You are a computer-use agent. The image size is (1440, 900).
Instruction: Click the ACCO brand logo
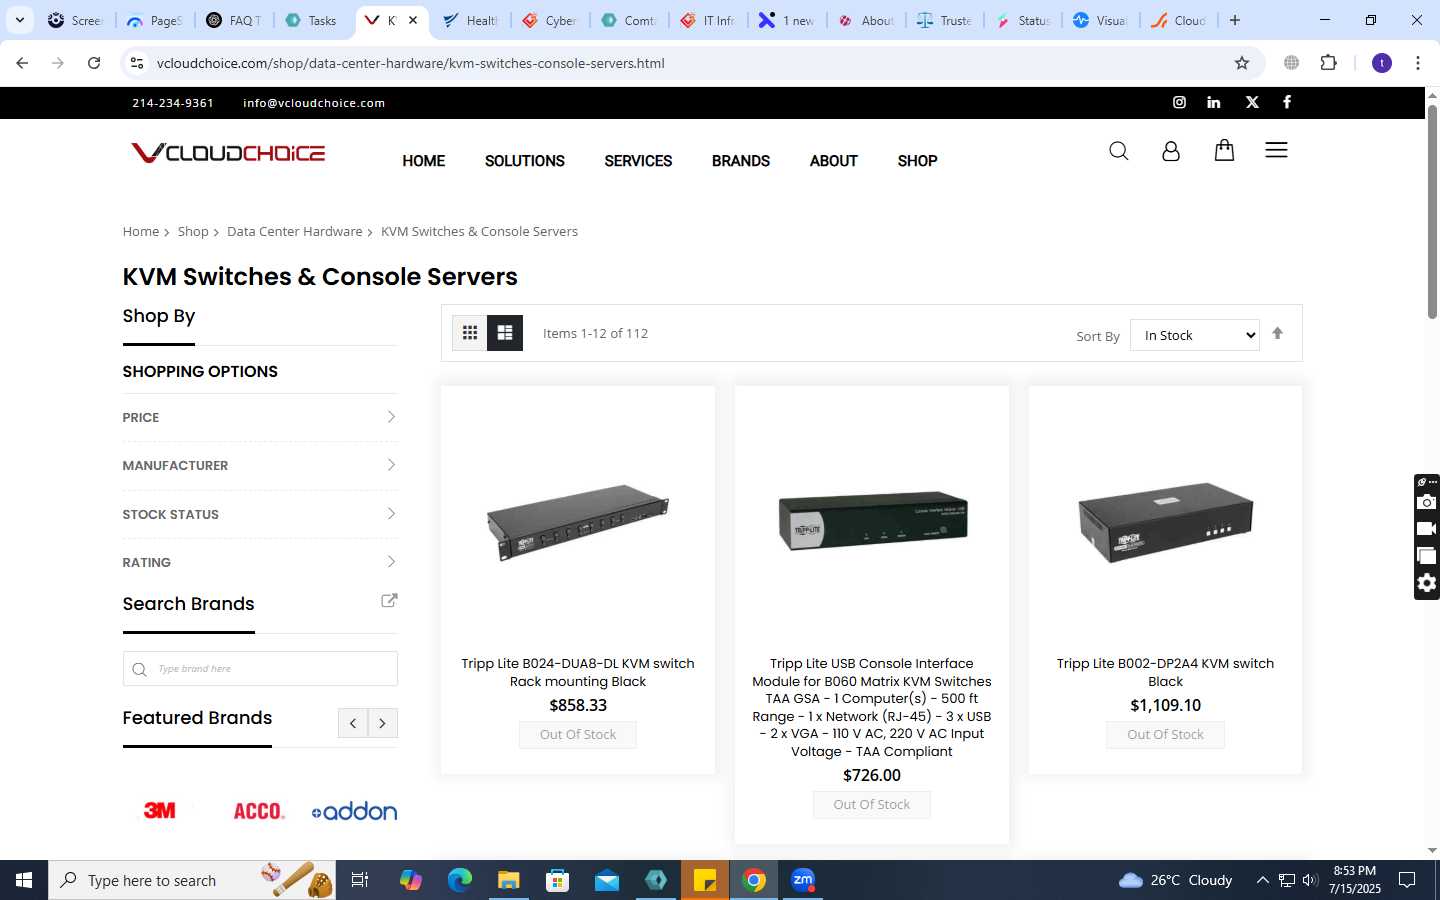pos(259,811)
